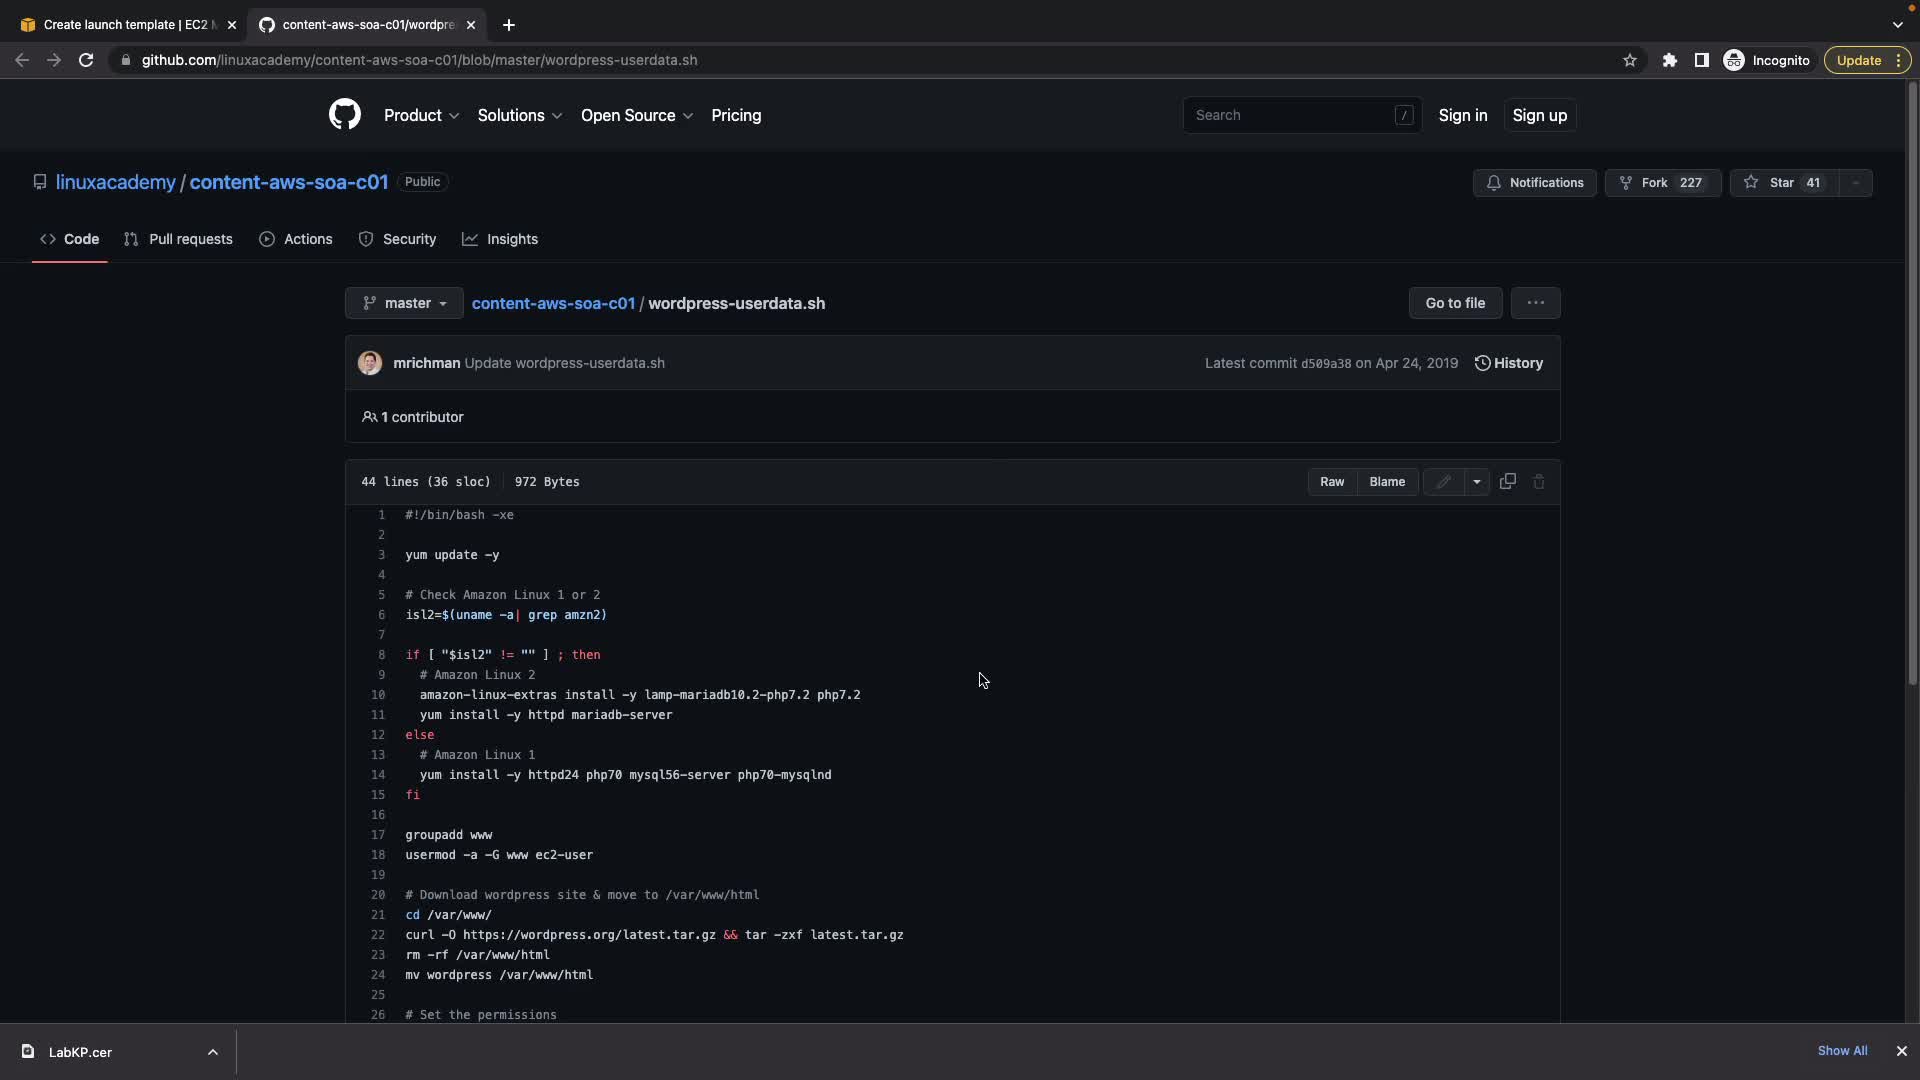Open the three-dots file options menu
This screenshot has height=1080, width=1920.
point(1535,303)
